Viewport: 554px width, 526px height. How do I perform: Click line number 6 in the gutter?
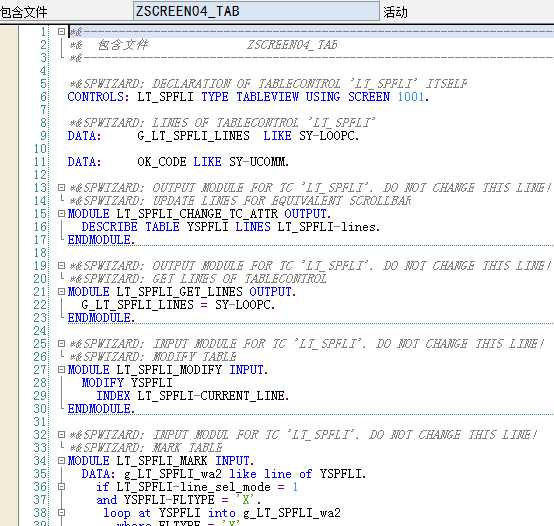tap(43, 96)
